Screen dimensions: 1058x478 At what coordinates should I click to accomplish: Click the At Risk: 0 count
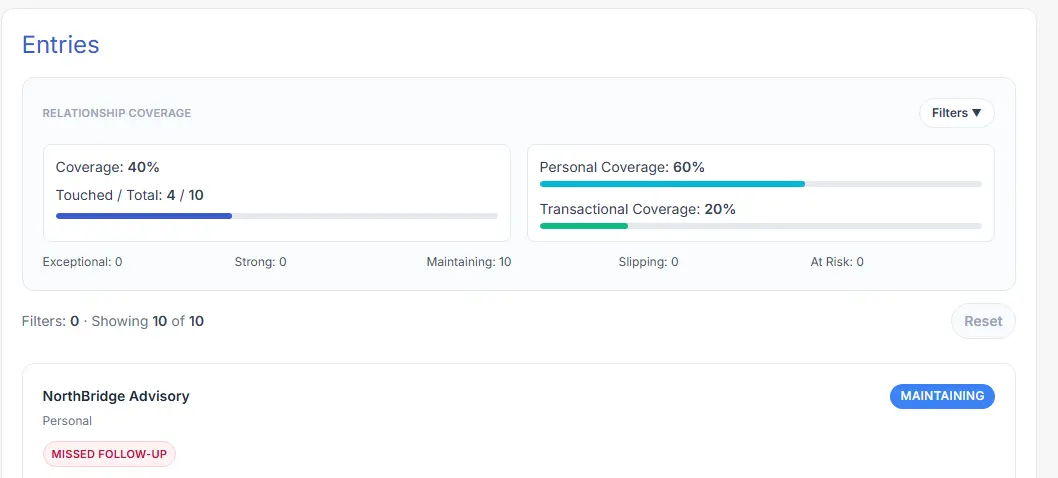(837, 262)
